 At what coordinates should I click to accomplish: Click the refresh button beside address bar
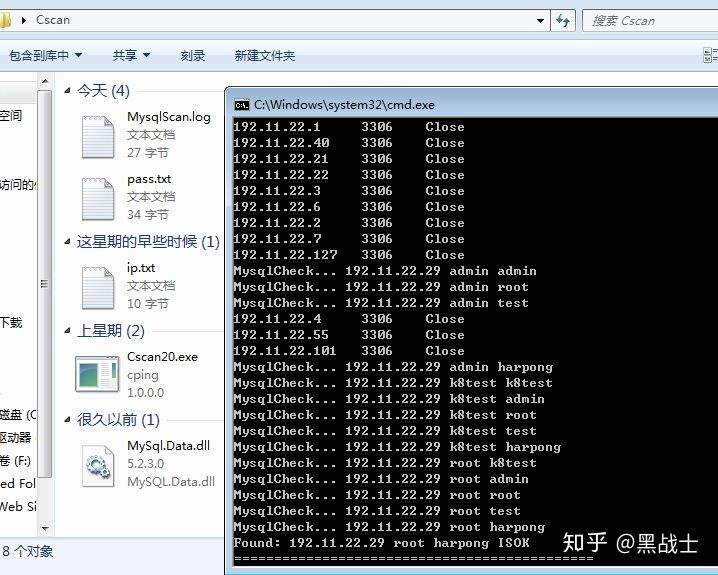(x=563, y=20)
